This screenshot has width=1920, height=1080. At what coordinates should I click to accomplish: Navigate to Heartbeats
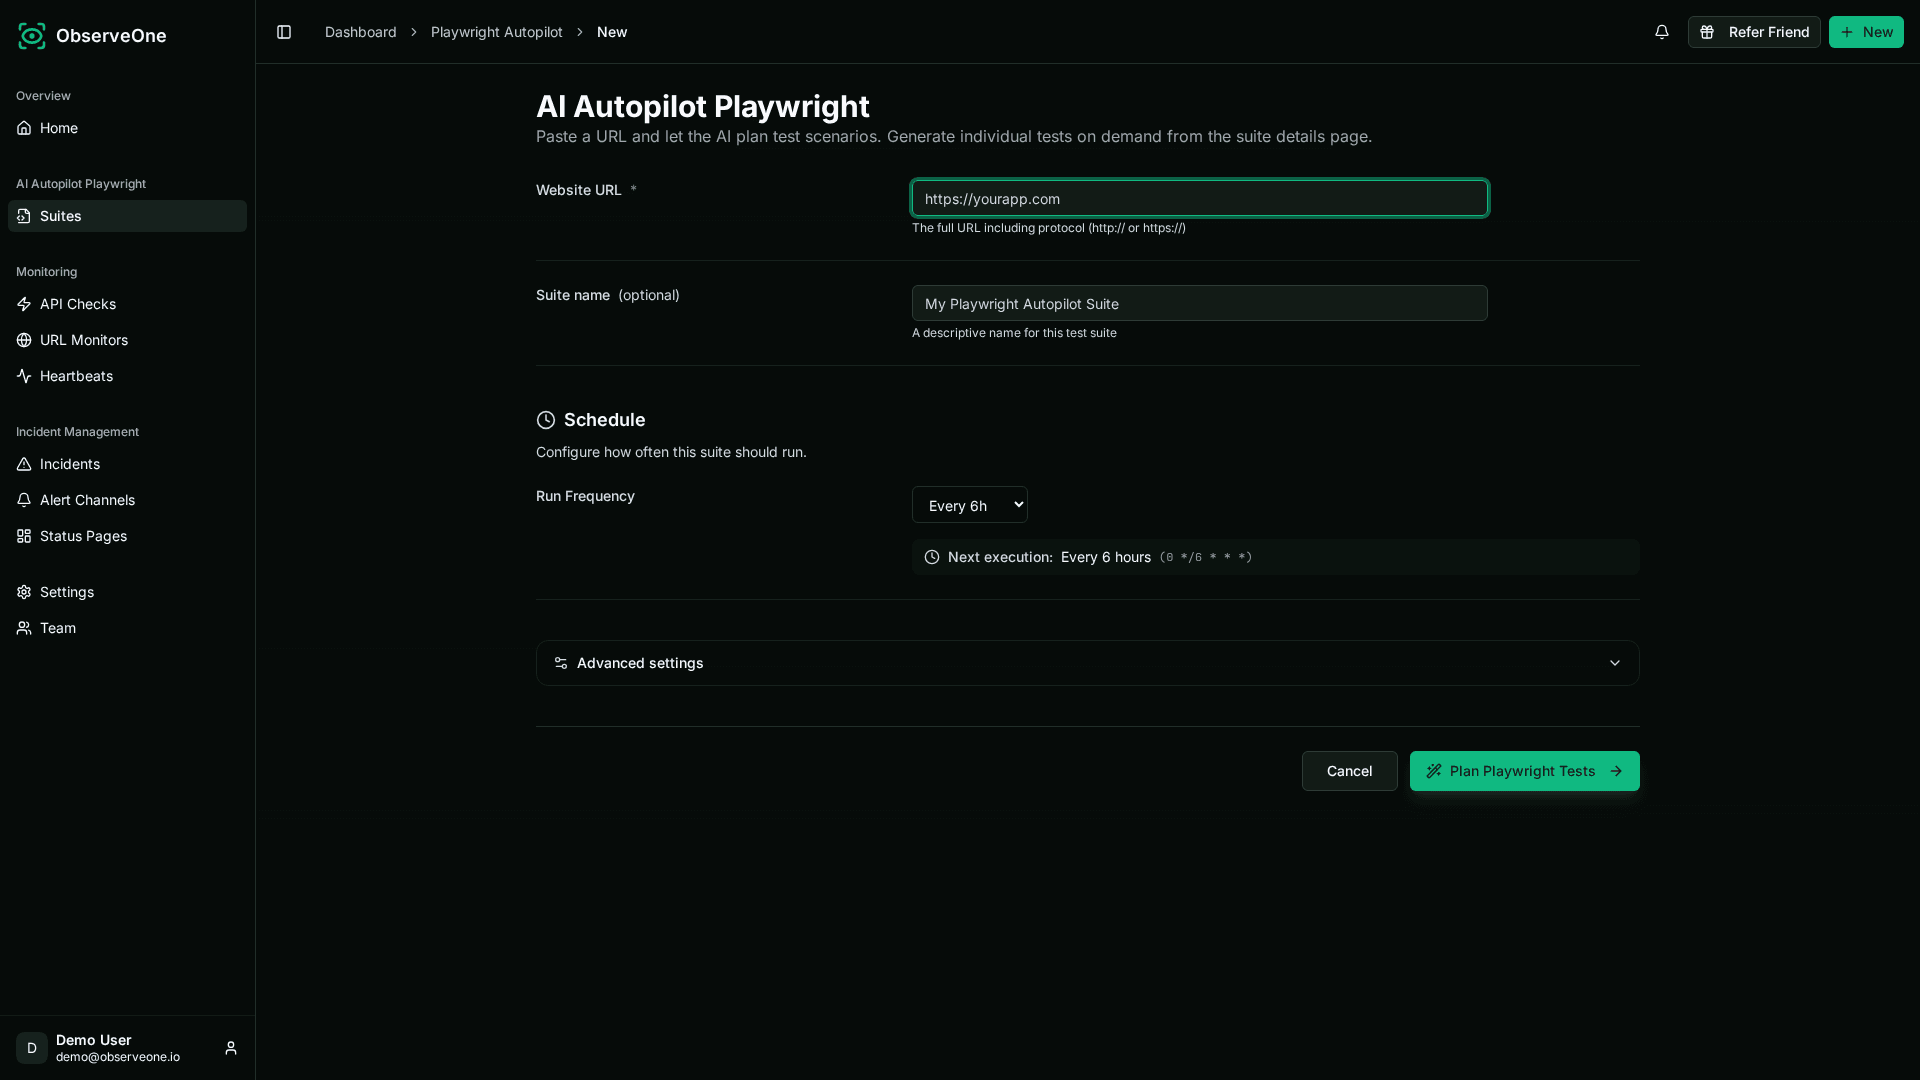[127, 376]
